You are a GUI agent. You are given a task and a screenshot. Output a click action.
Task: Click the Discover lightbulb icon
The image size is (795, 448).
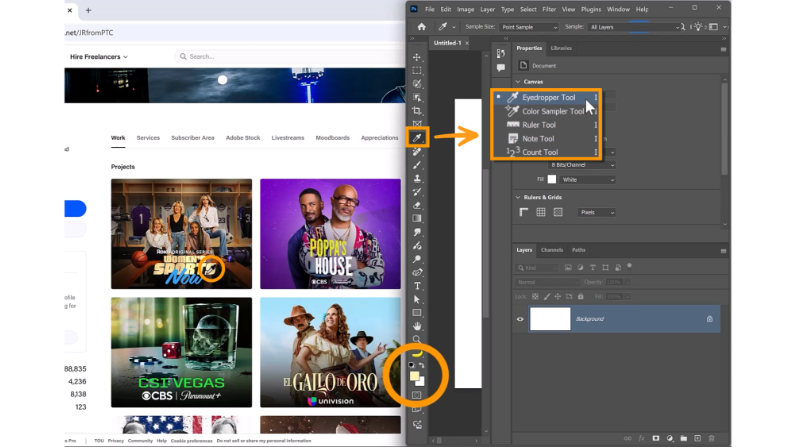tap(699, 27)
